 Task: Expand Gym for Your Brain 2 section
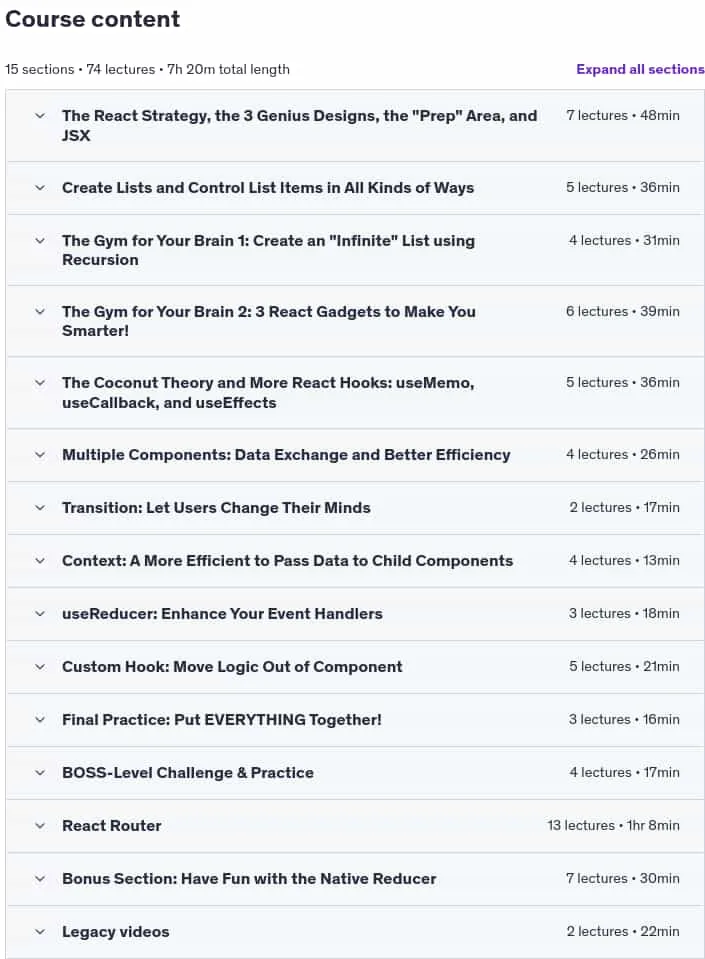pos(40,312)
